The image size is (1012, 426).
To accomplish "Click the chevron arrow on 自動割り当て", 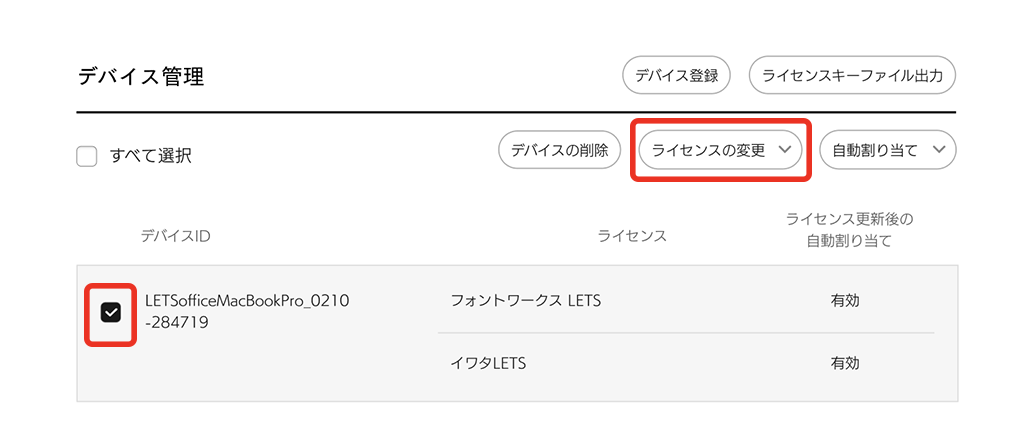I will click(x=938, y=150).
